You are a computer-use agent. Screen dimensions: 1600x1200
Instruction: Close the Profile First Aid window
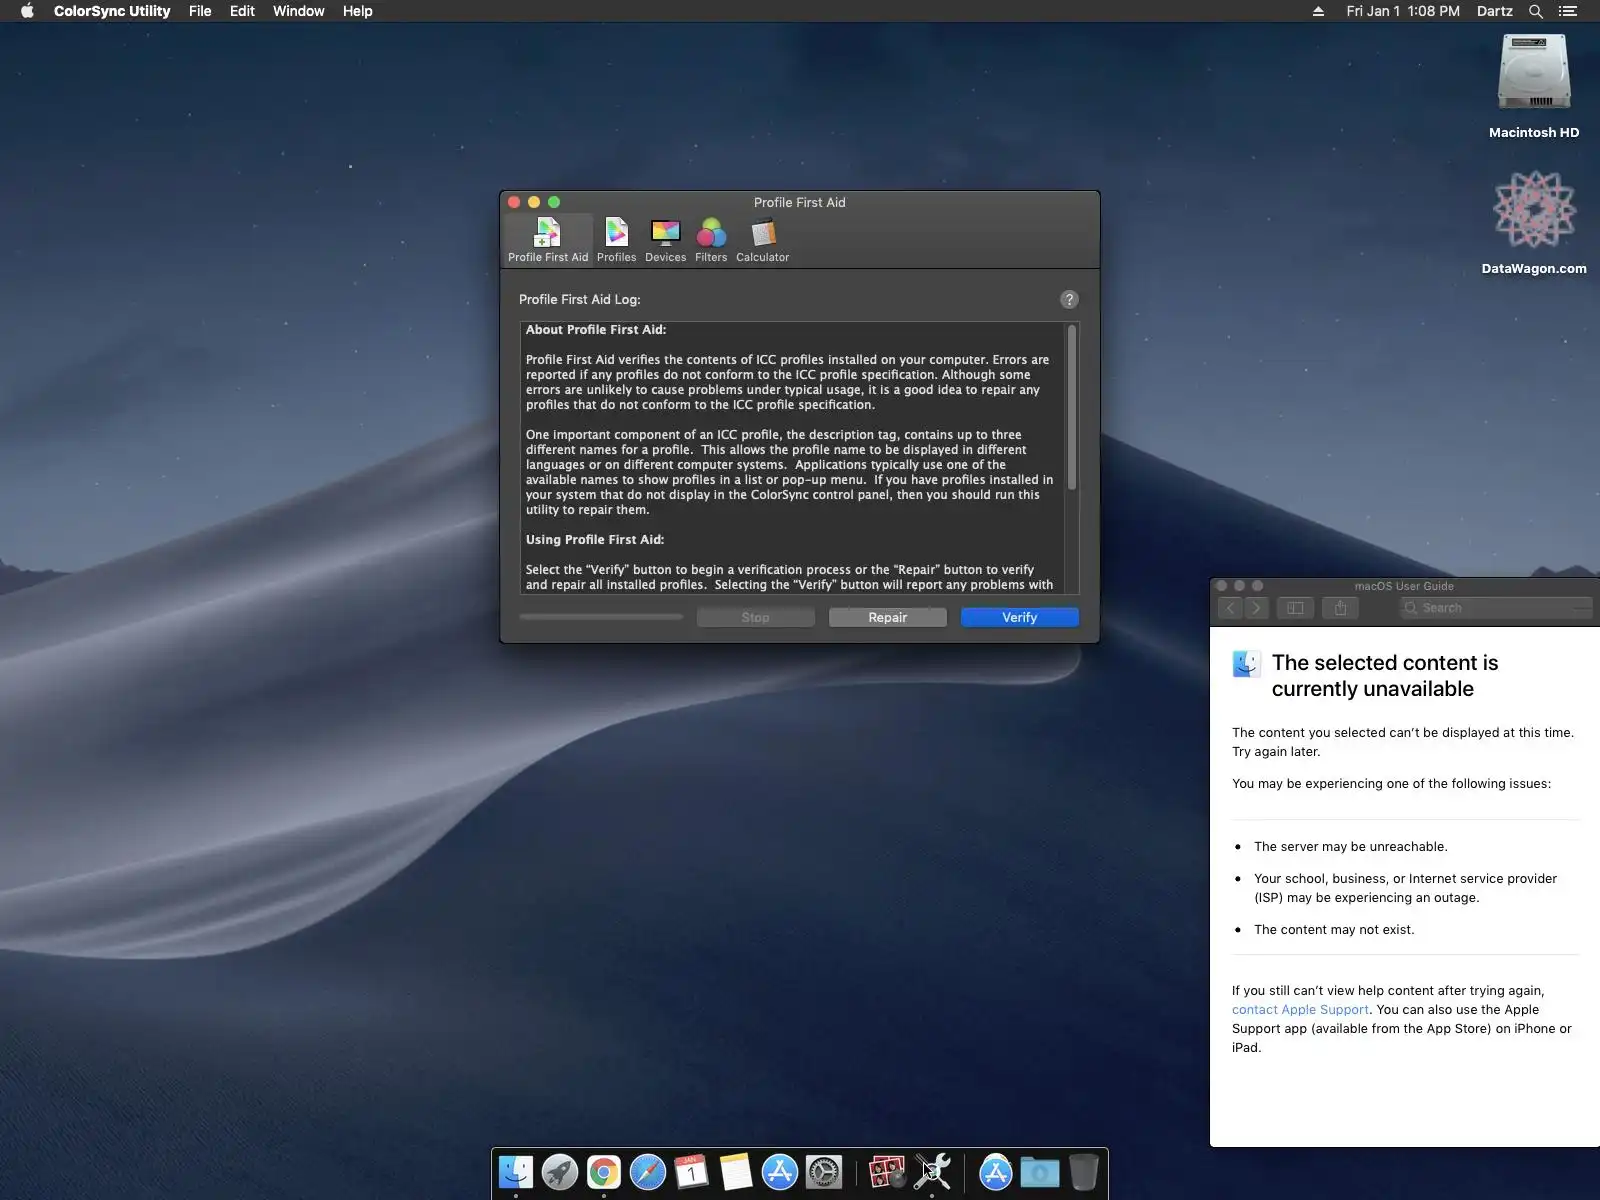514,202
